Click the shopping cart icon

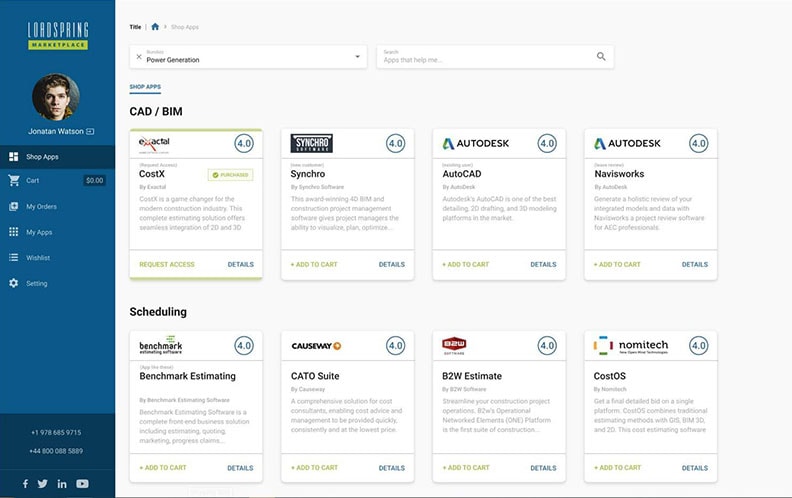coord(14,180)
